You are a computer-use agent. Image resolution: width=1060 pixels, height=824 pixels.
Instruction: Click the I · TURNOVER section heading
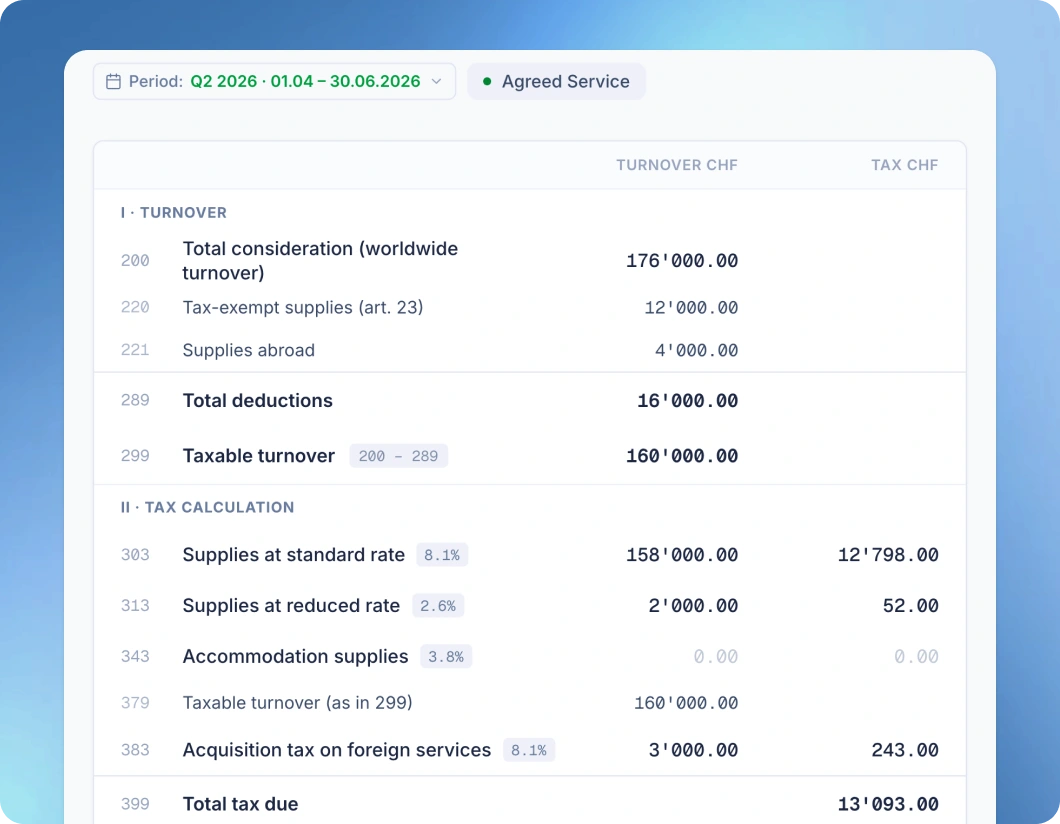pos(174,213)
